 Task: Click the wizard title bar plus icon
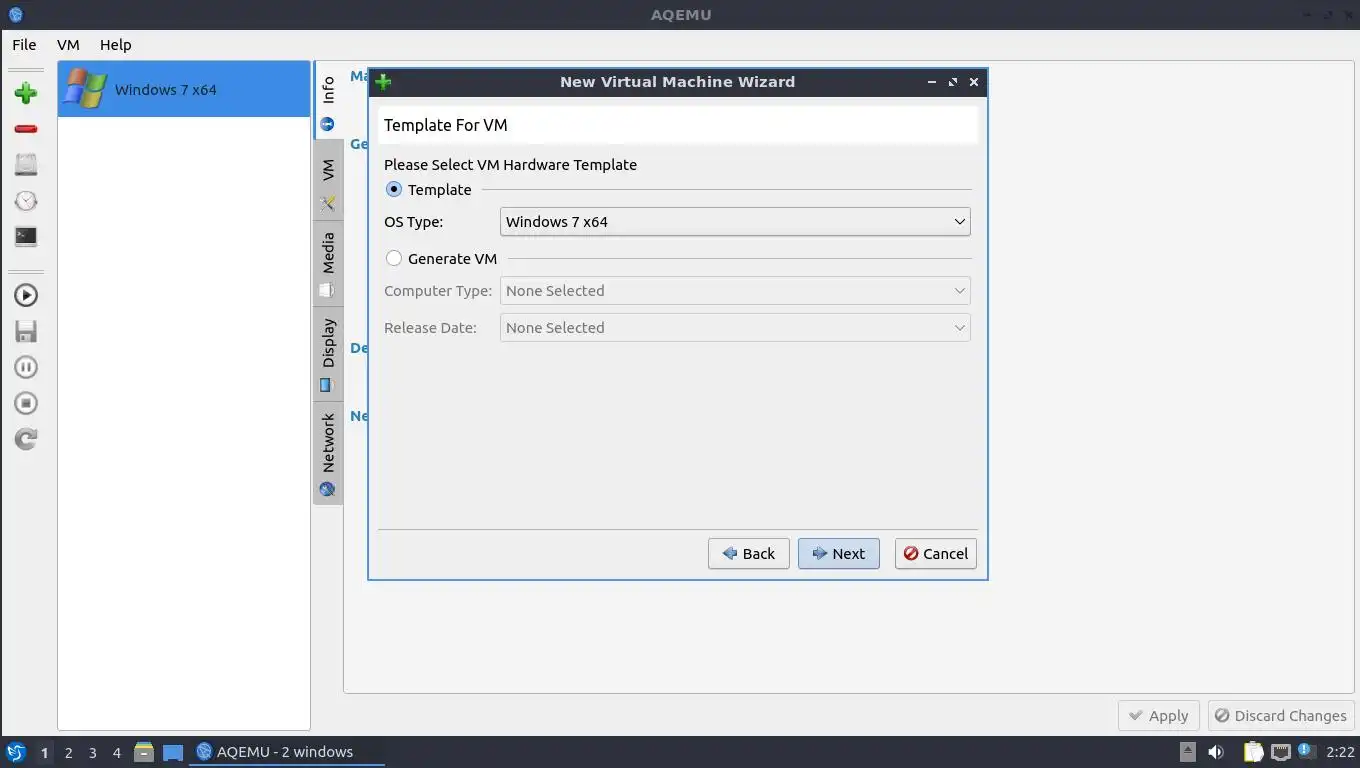pyautogui.click(x=383, y=82)
